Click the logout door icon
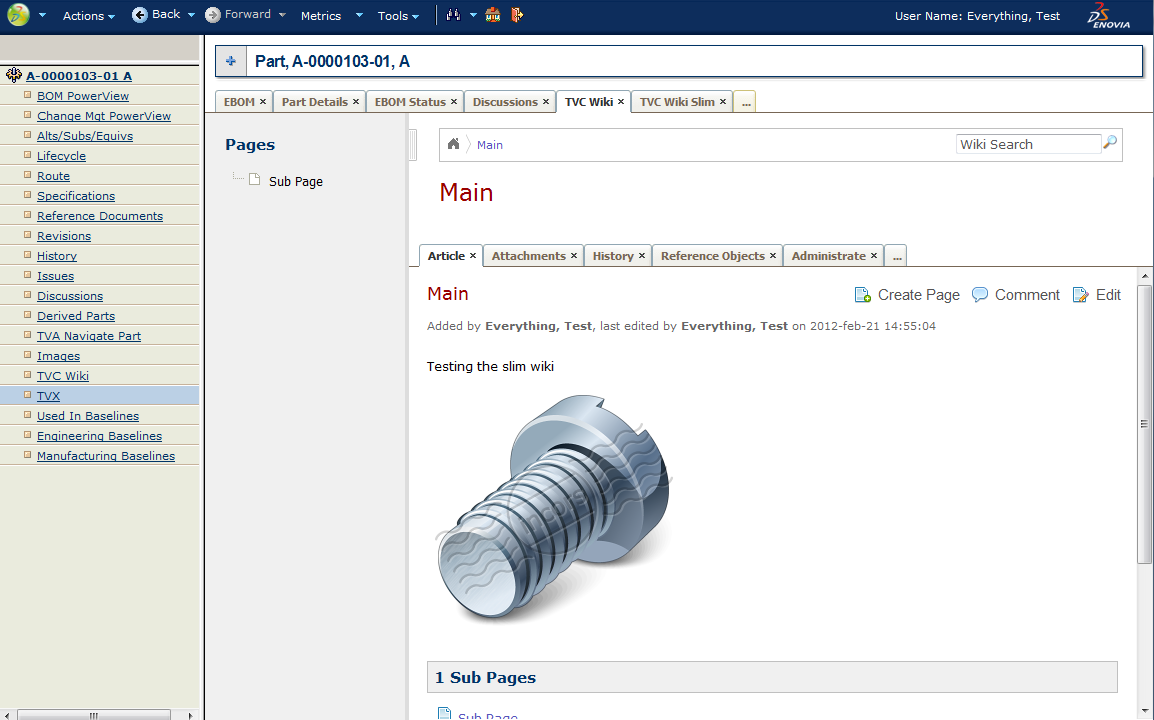The width and height of the screenshot is (1154, 720). click(x=517, y=15)
